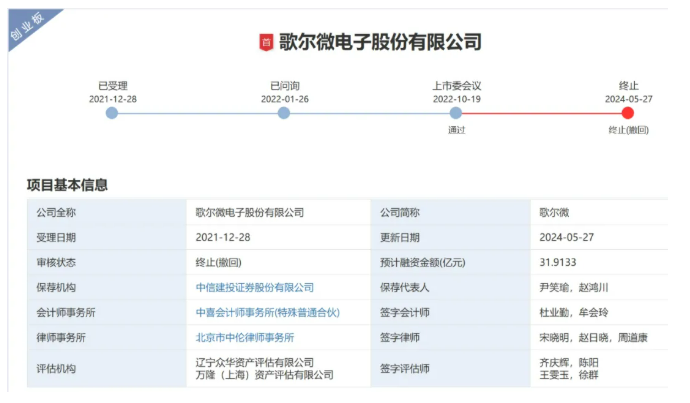Click the 公司简称 label cell
Screen dimensions: 690x403
point(451,212)
